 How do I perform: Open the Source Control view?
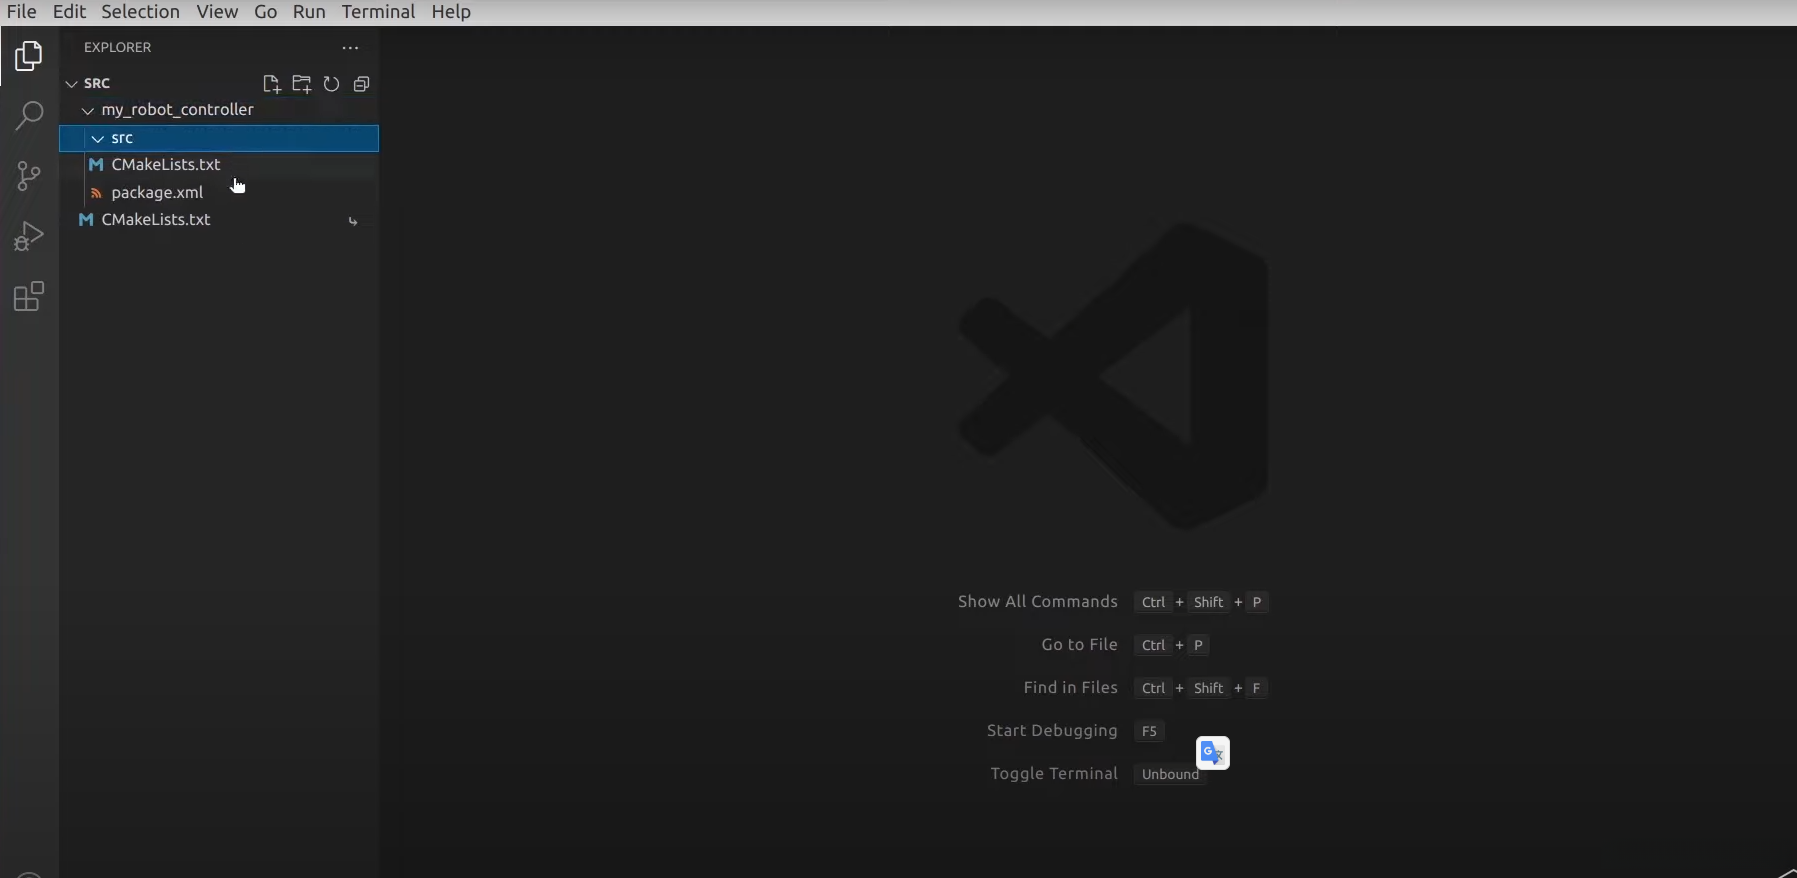29,176
